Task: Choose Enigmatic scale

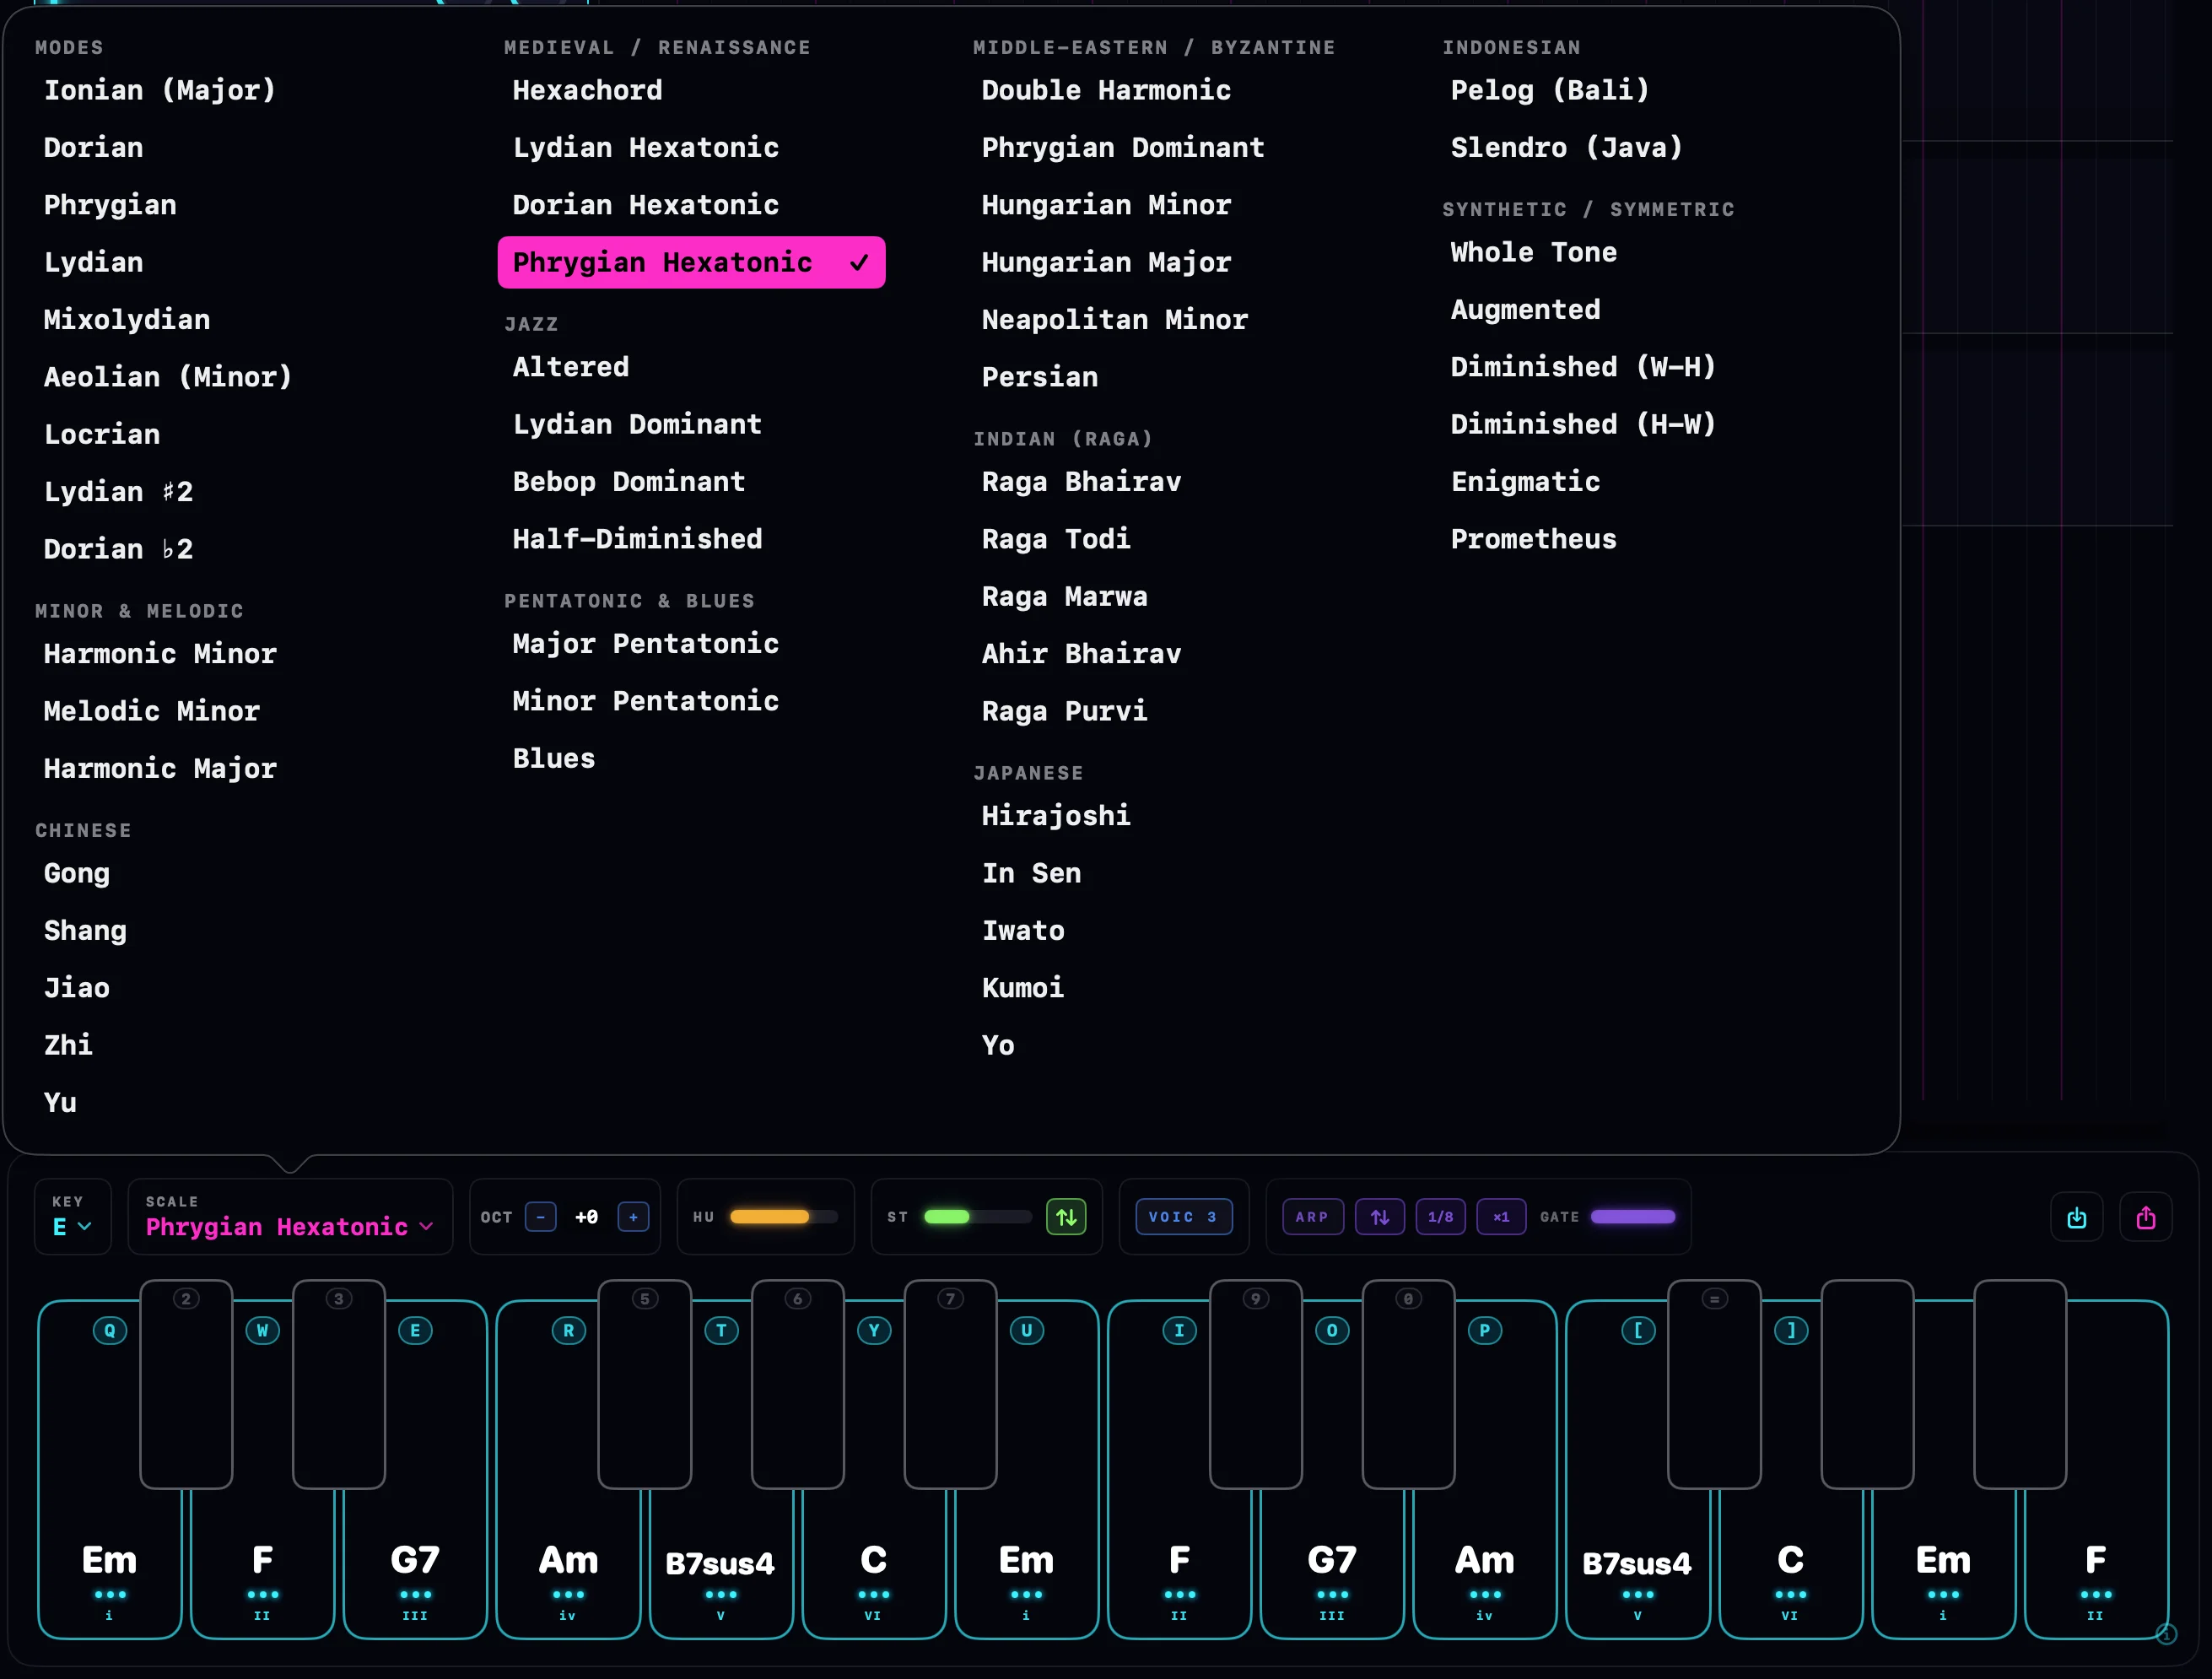Action: click(x=1525, y=482)
